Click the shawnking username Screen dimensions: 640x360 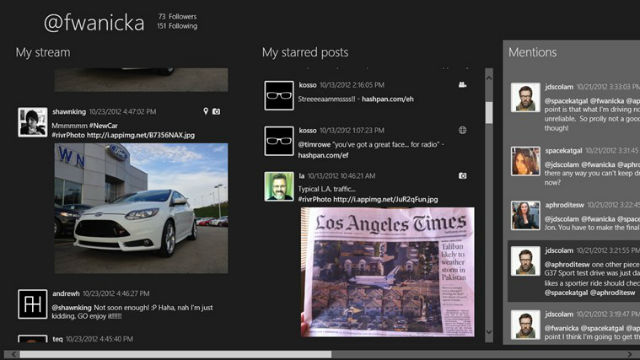pos(69,112)
